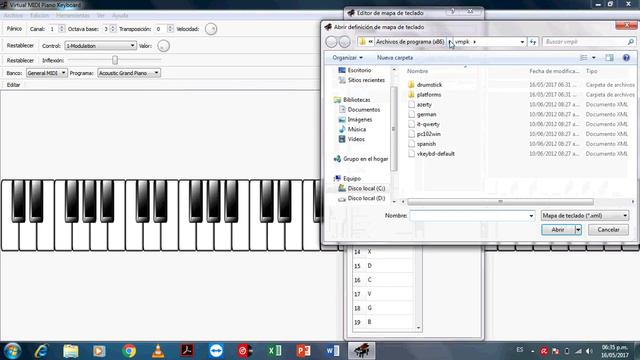
Task: Sort files by Tipo column header
Action: 591,71
